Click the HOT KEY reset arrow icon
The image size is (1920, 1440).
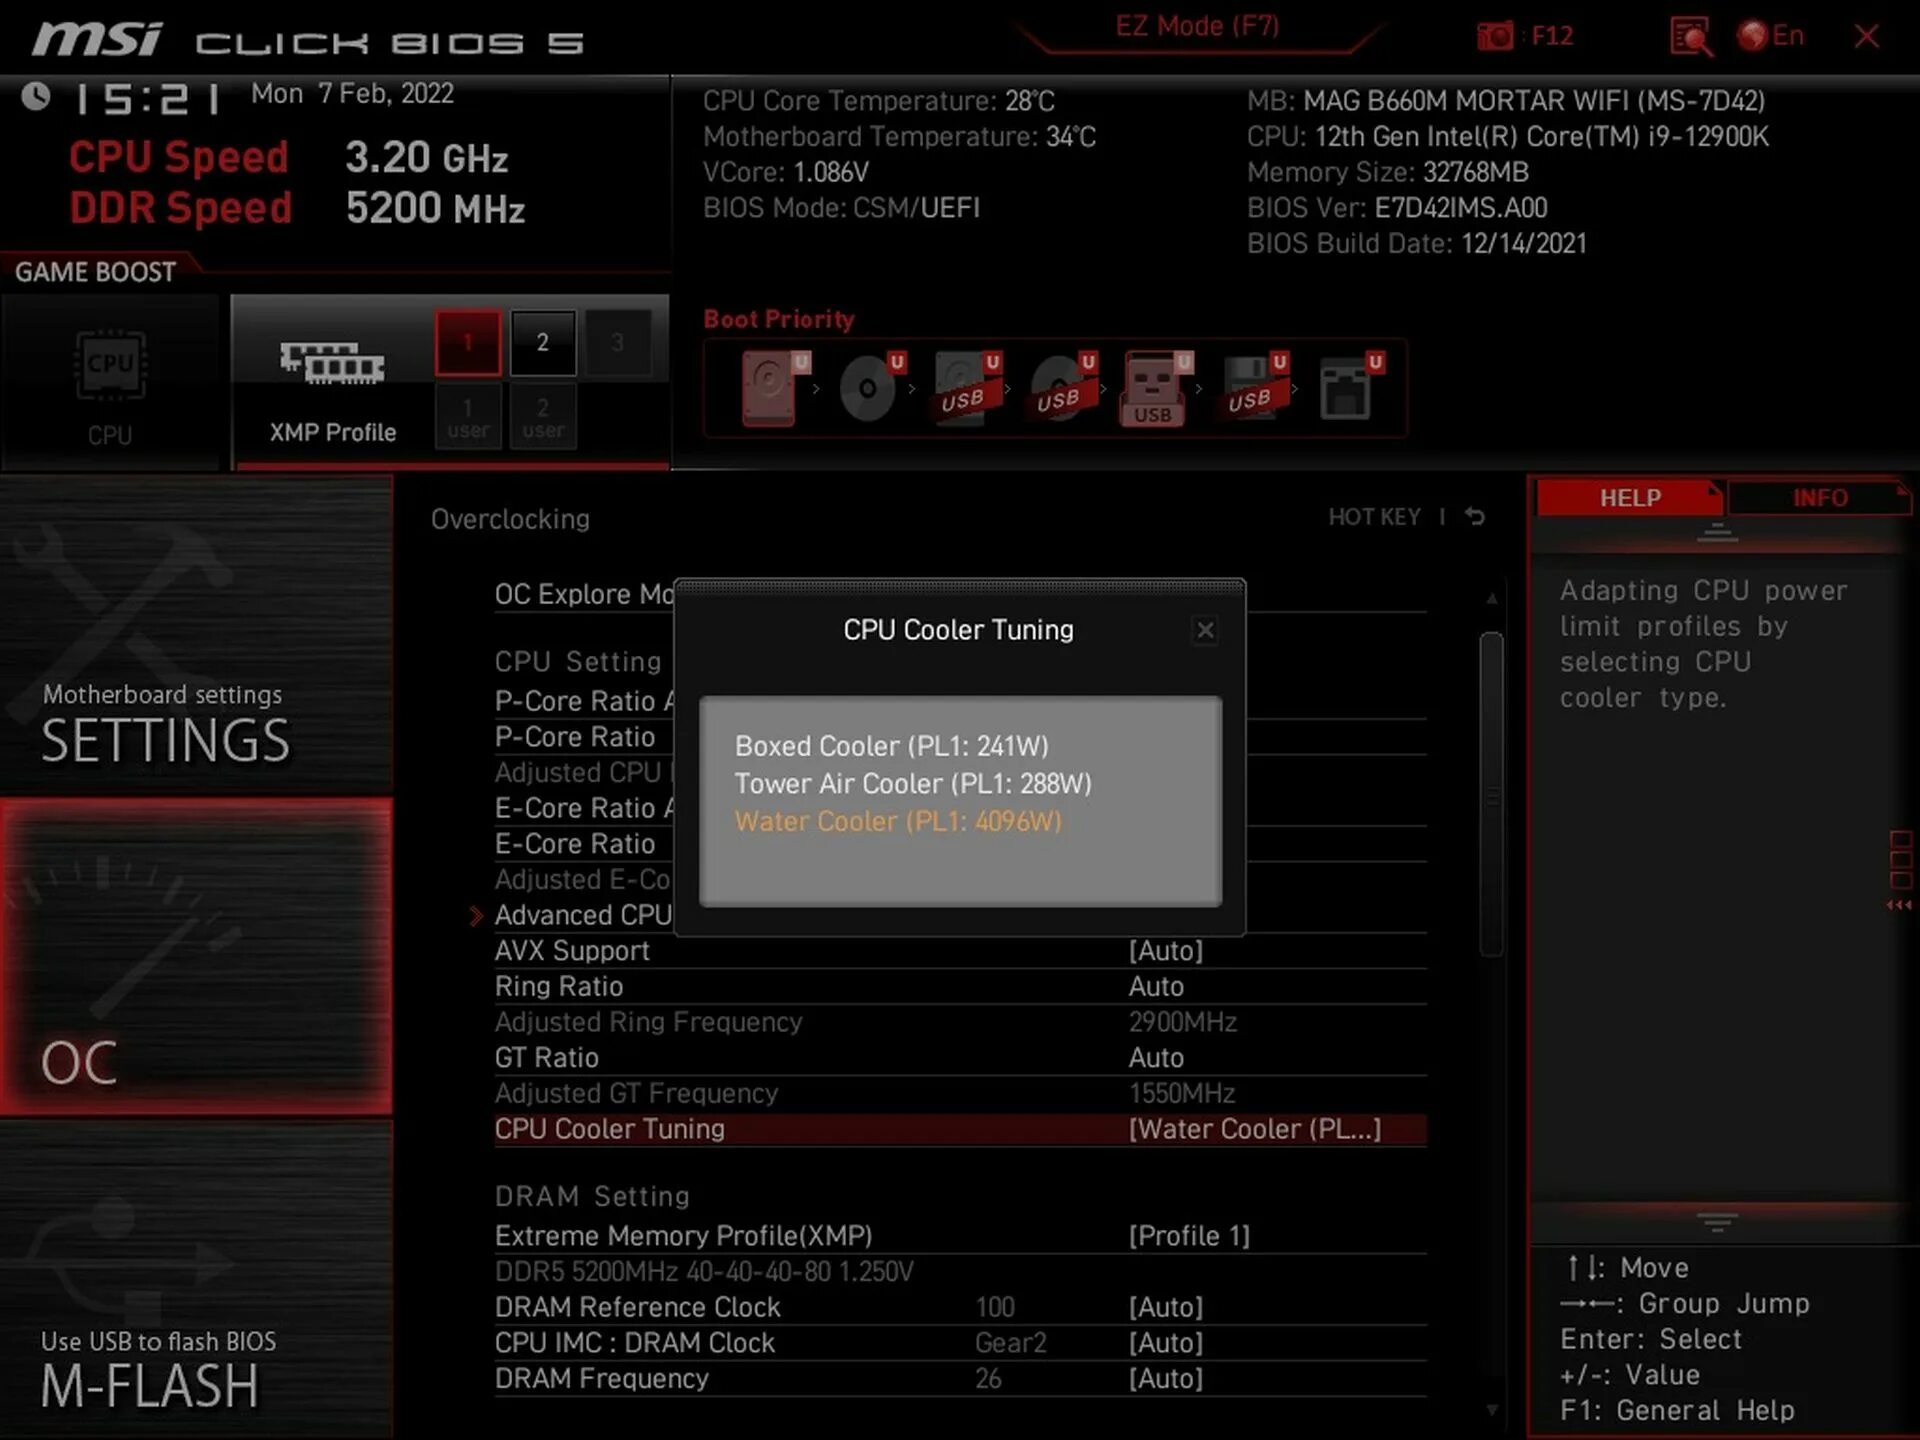[1476, 517]
